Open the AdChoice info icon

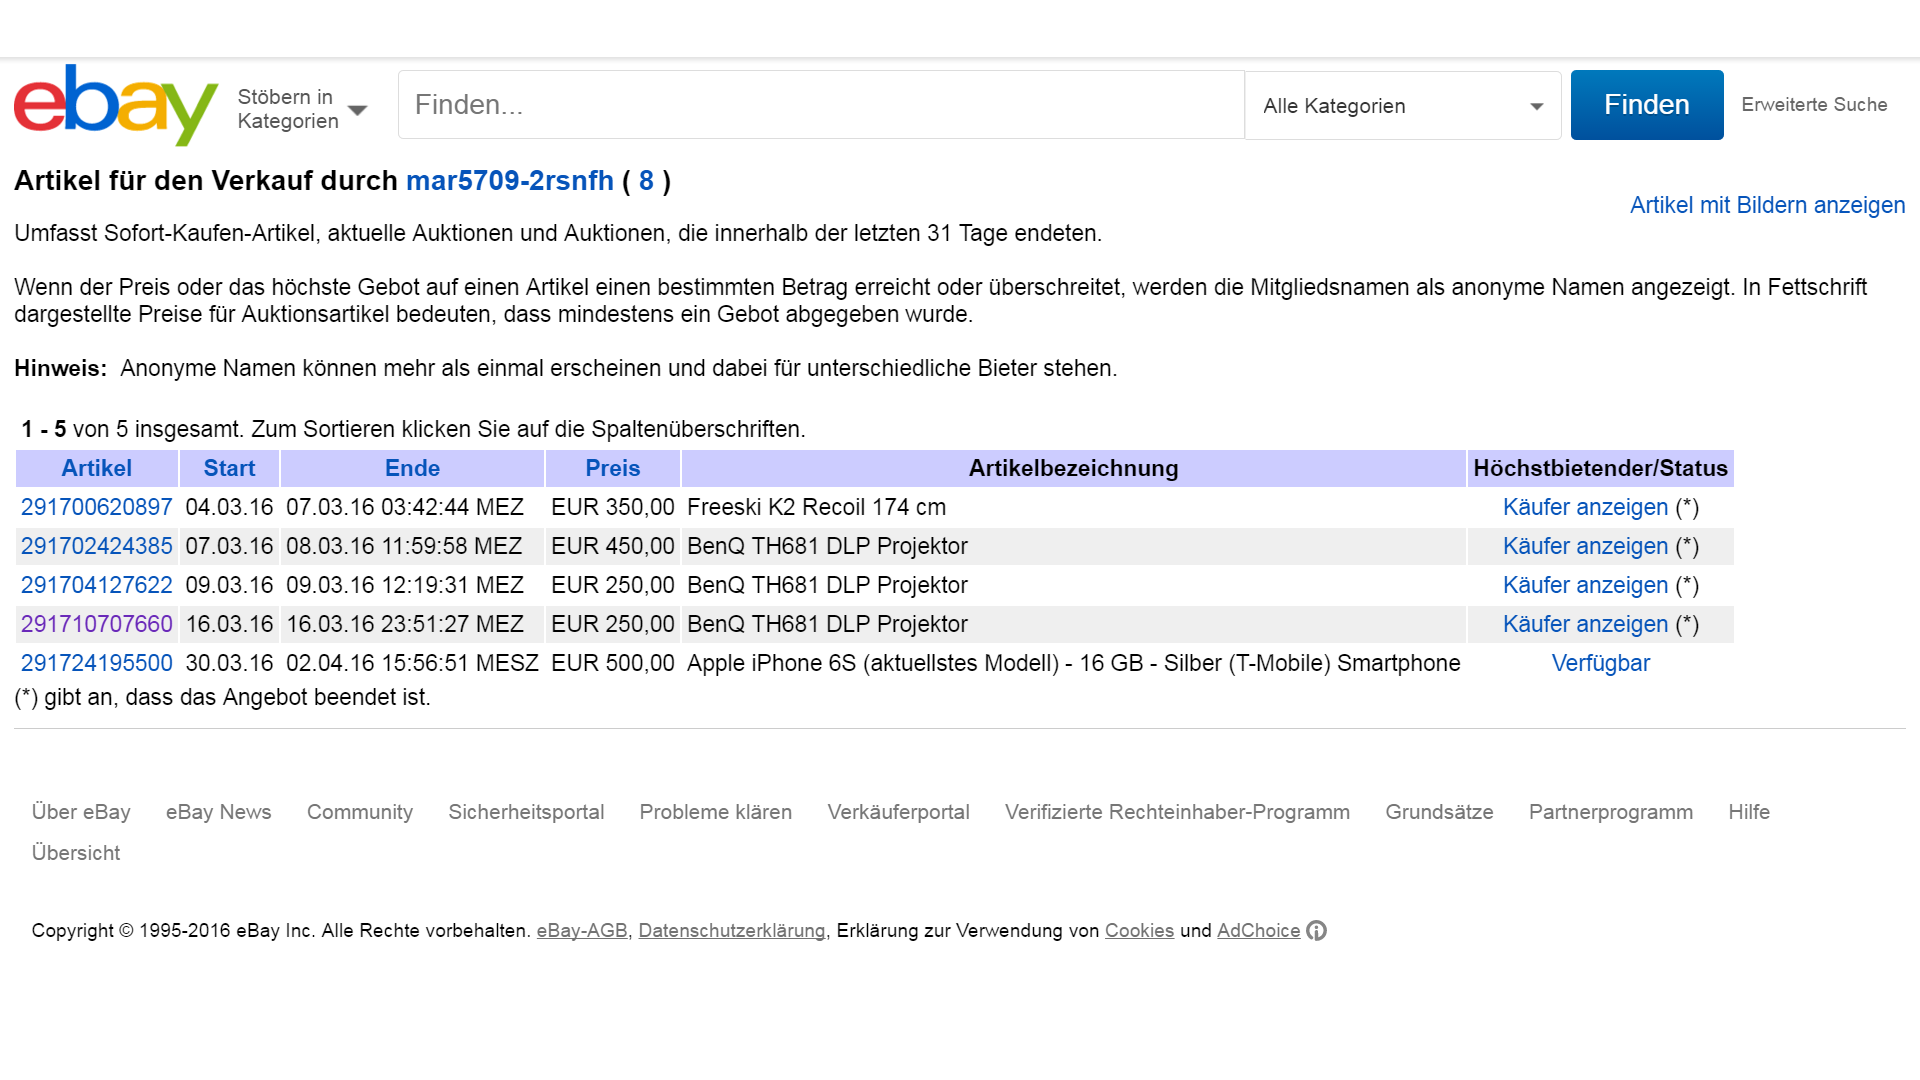[x=1317, y=931]
